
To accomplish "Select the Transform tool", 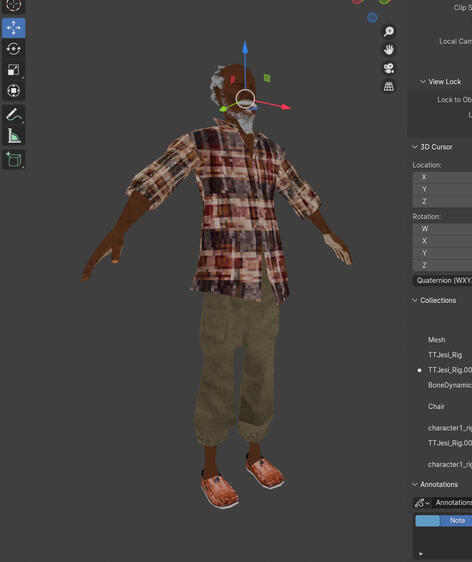I will pos(14,90).
